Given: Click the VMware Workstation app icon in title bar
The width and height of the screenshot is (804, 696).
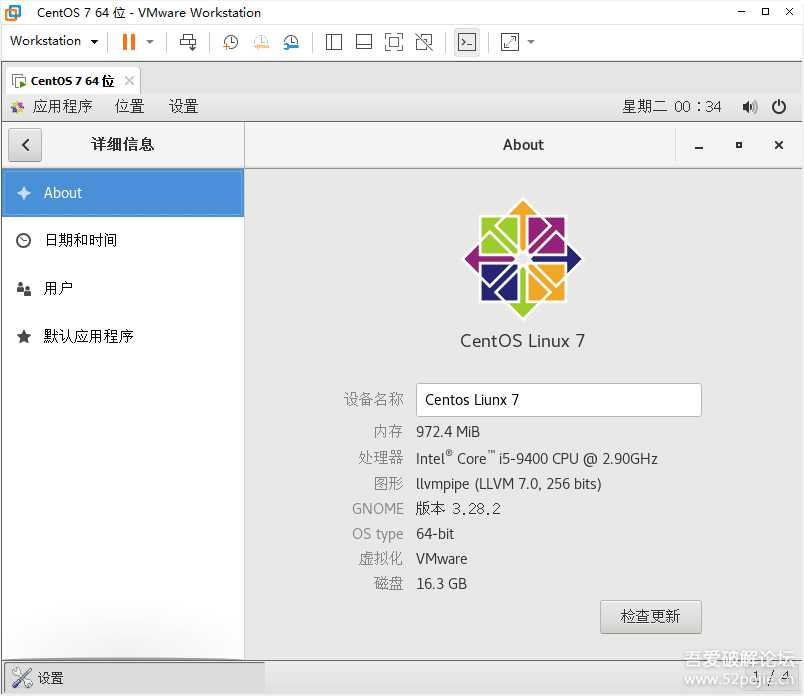Looking at the screenshot, I should (13, 12).
